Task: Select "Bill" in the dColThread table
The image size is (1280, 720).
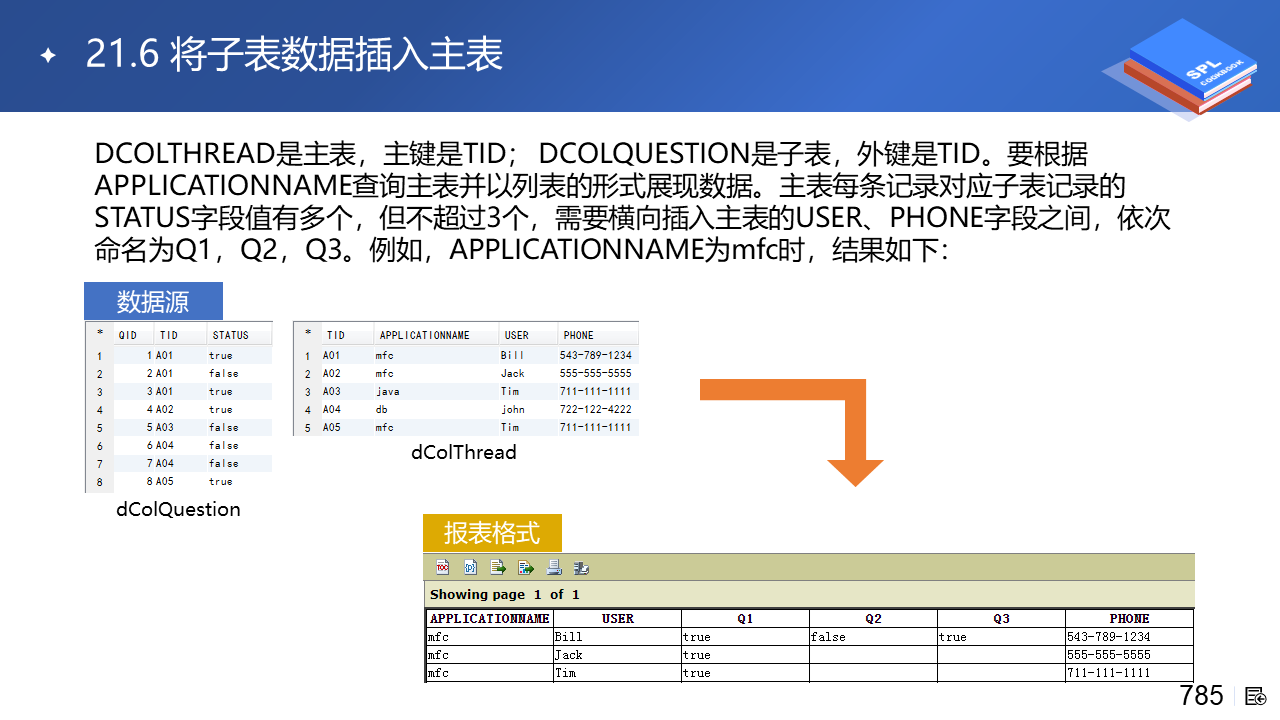Action: click(512, 355)
